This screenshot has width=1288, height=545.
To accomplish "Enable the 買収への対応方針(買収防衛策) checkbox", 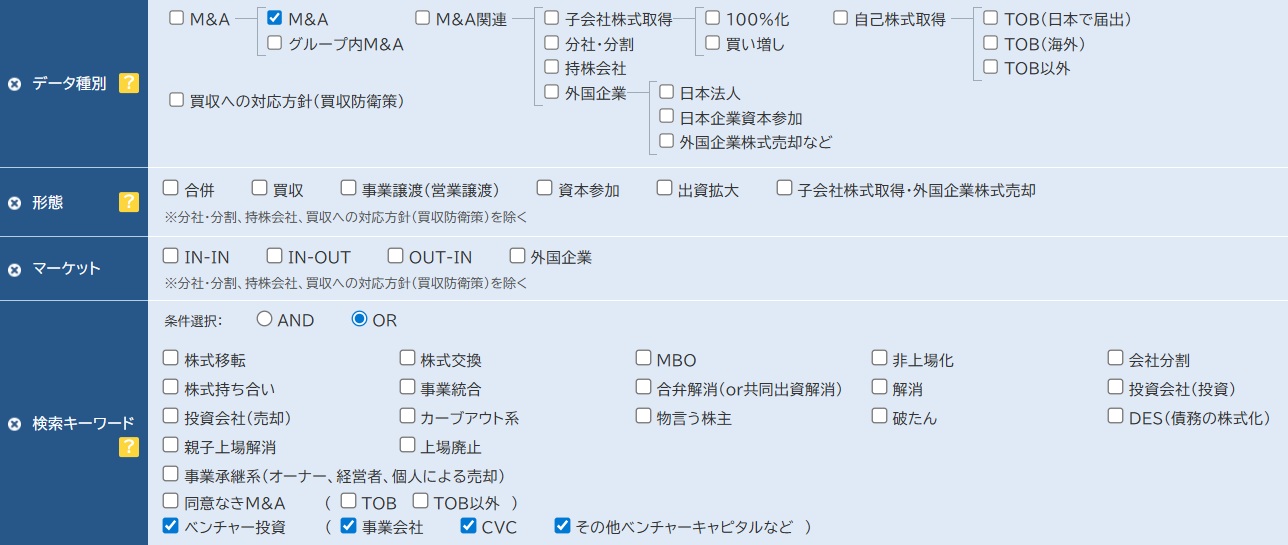I will [176, 100].
